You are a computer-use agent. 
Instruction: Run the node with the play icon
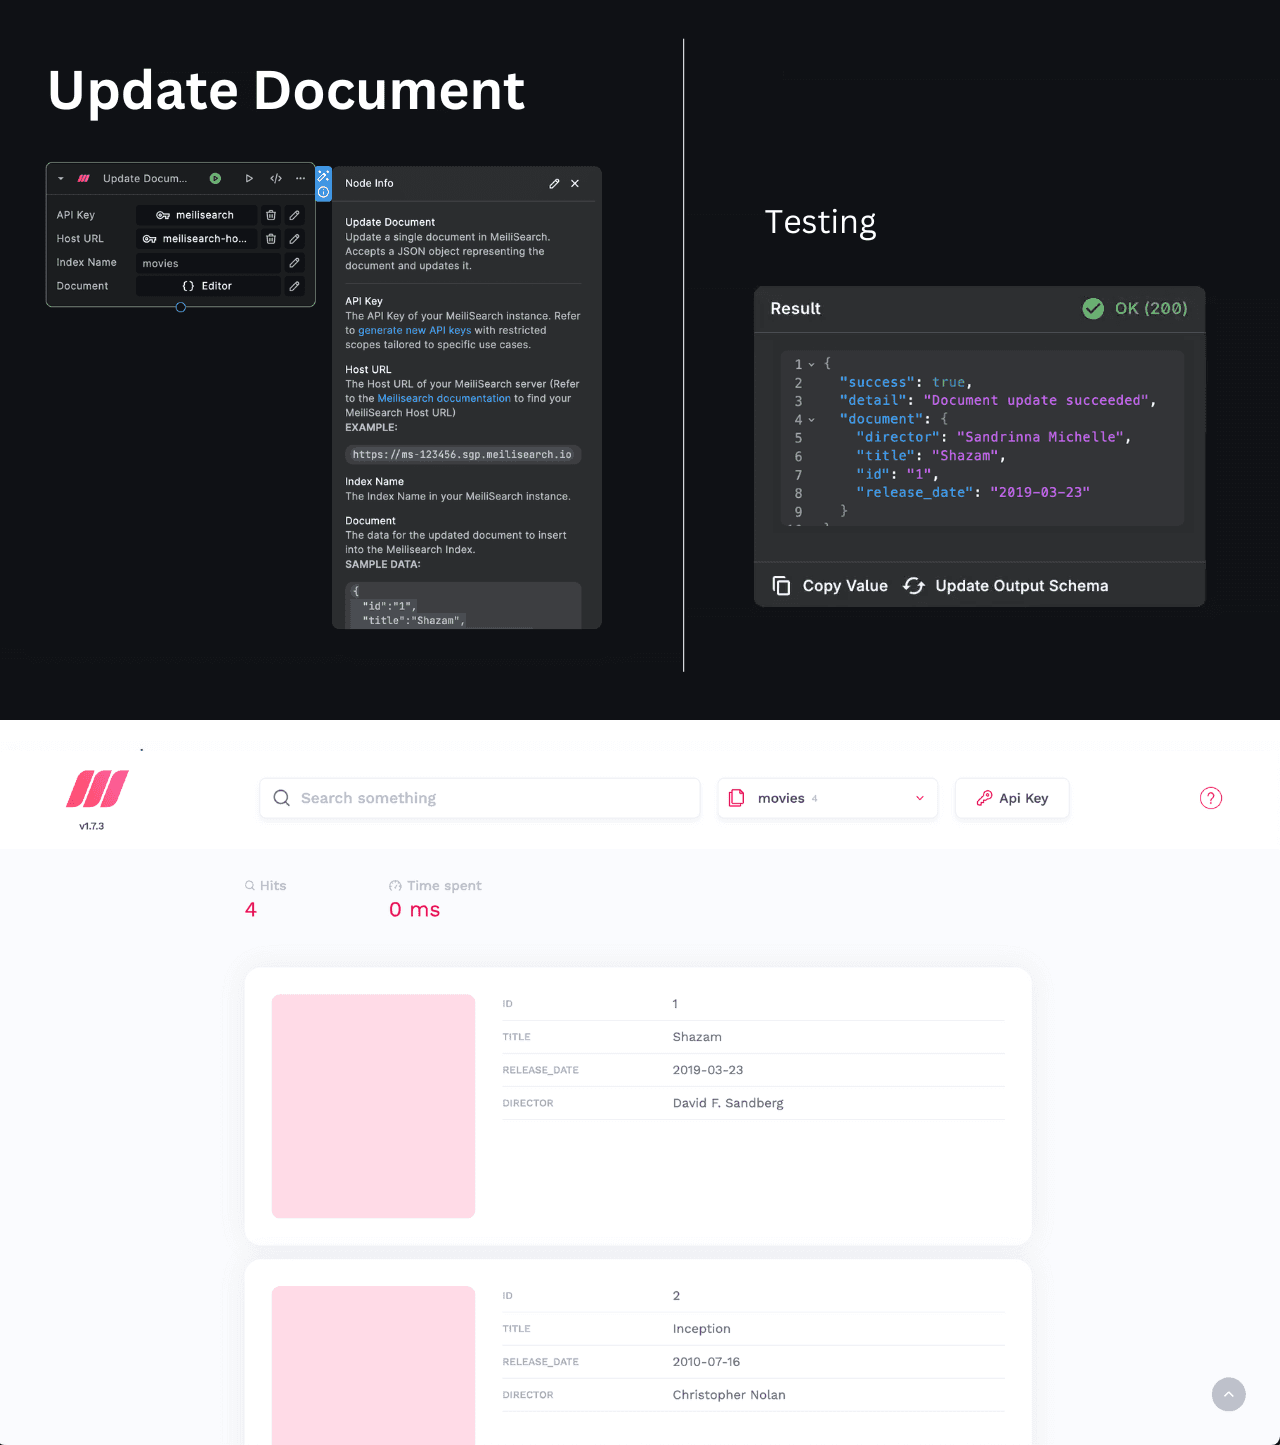click(249, 179)
